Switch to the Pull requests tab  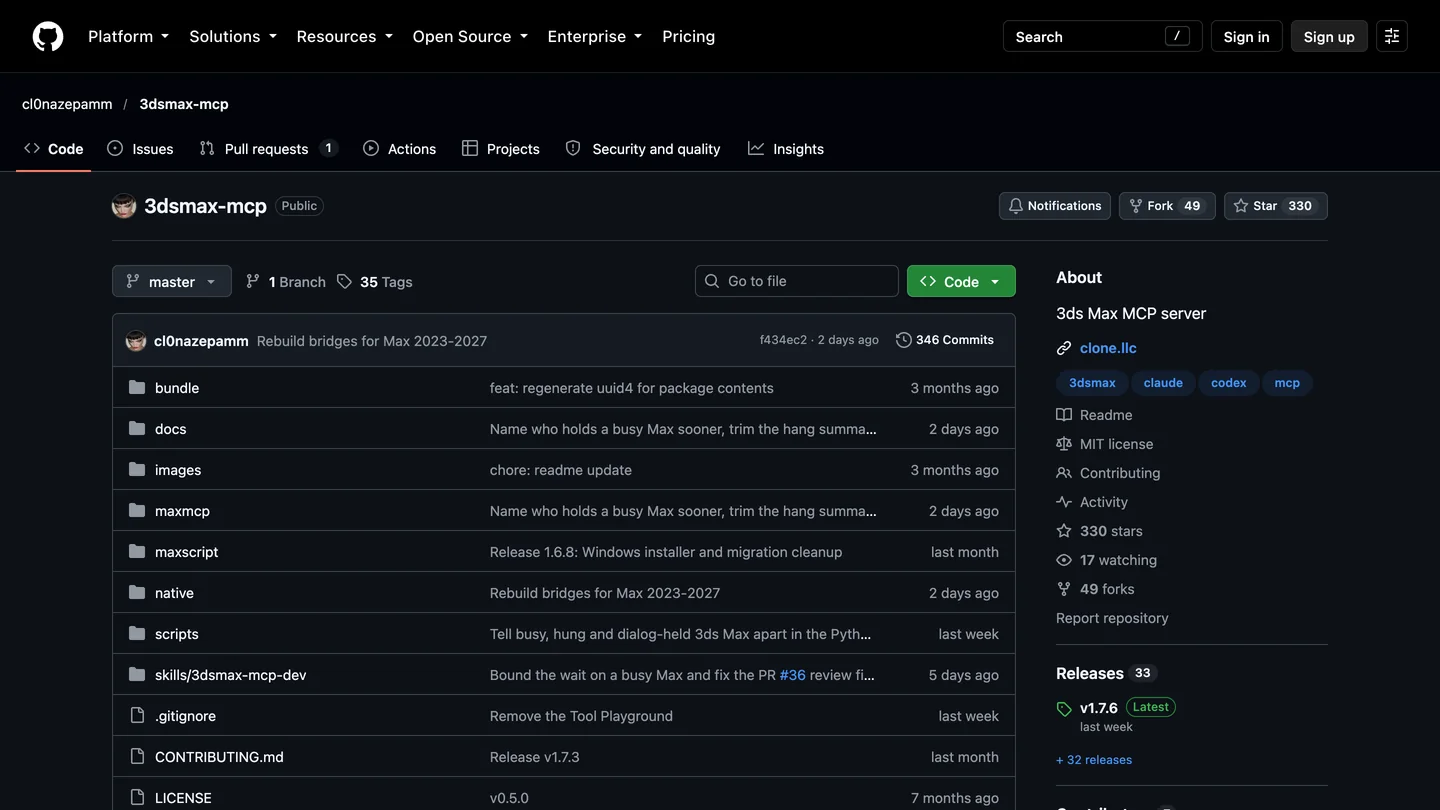click(x=268, y=149)
